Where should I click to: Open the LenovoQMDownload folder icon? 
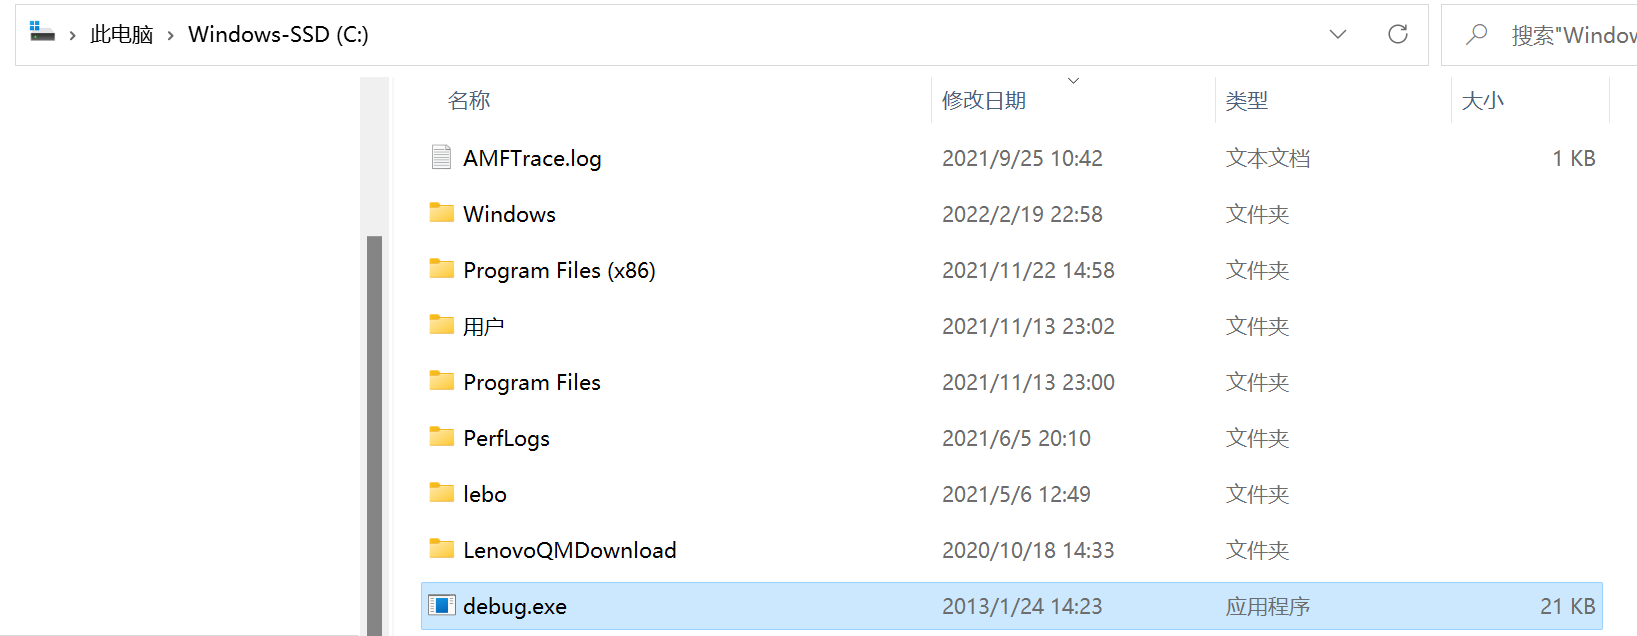[x=442, y=549]
